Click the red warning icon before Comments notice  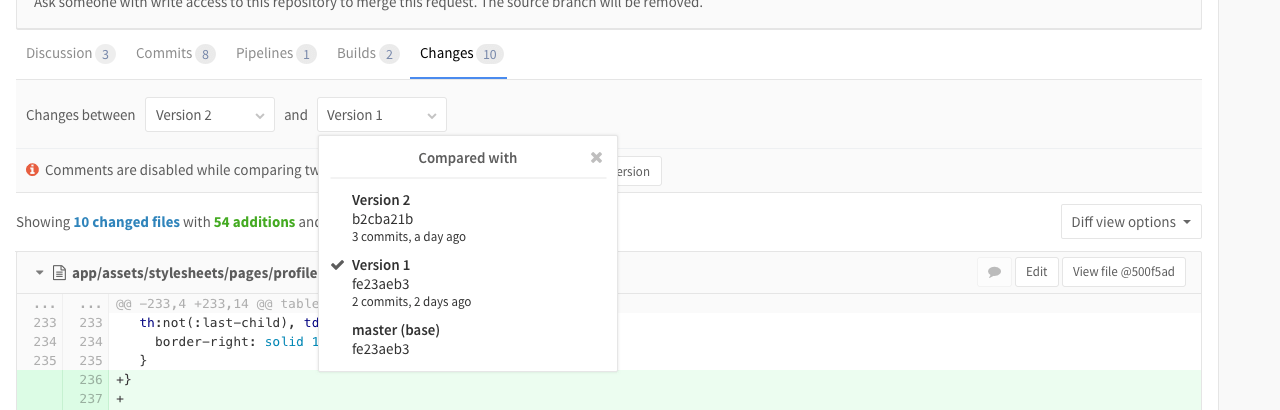(x=33, y=170)
